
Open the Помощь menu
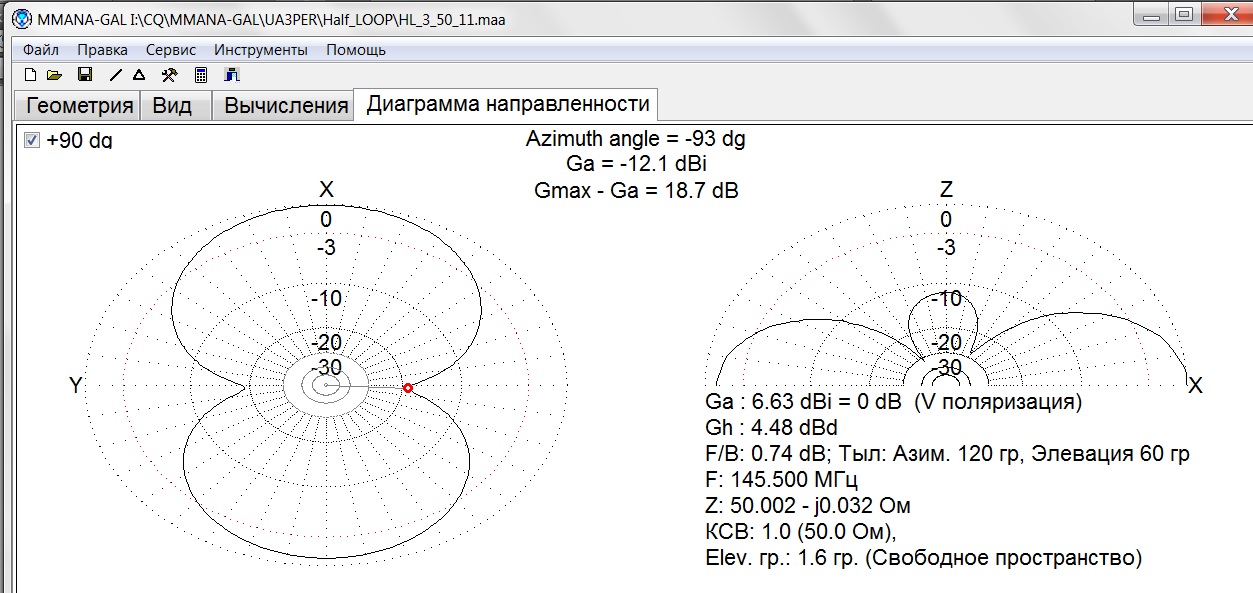356,49
